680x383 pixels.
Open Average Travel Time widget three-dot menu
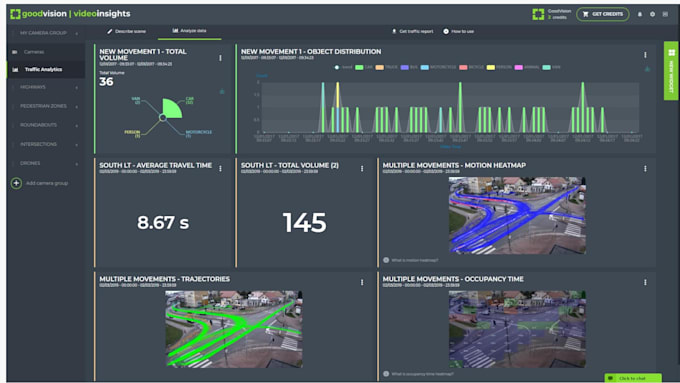point(220,168)
